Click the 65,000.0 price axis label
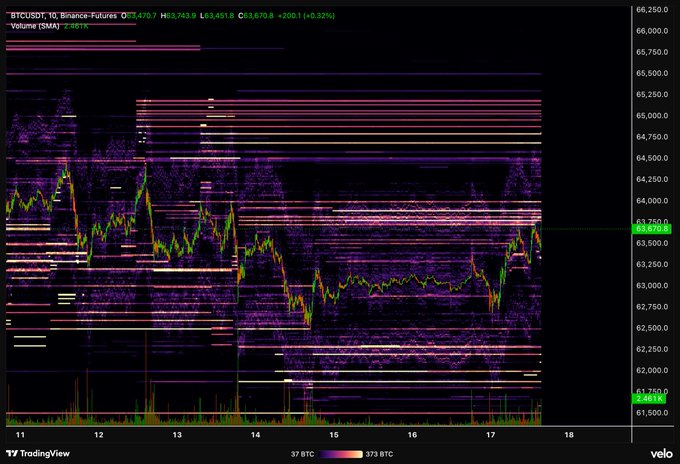Screen dimensions: 680x464 click(652, 116)
